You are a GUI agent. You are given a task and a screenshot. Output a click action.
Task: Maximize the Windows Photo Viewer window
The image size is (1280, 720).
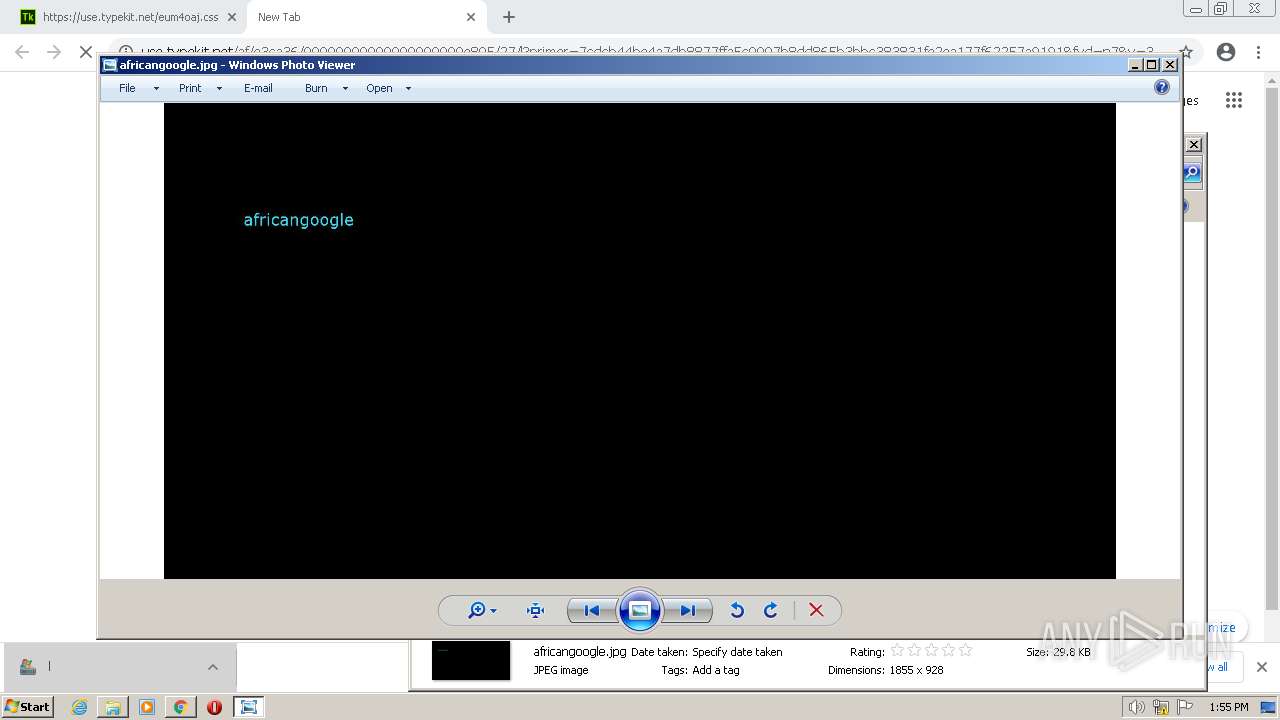click(1152, 65)
